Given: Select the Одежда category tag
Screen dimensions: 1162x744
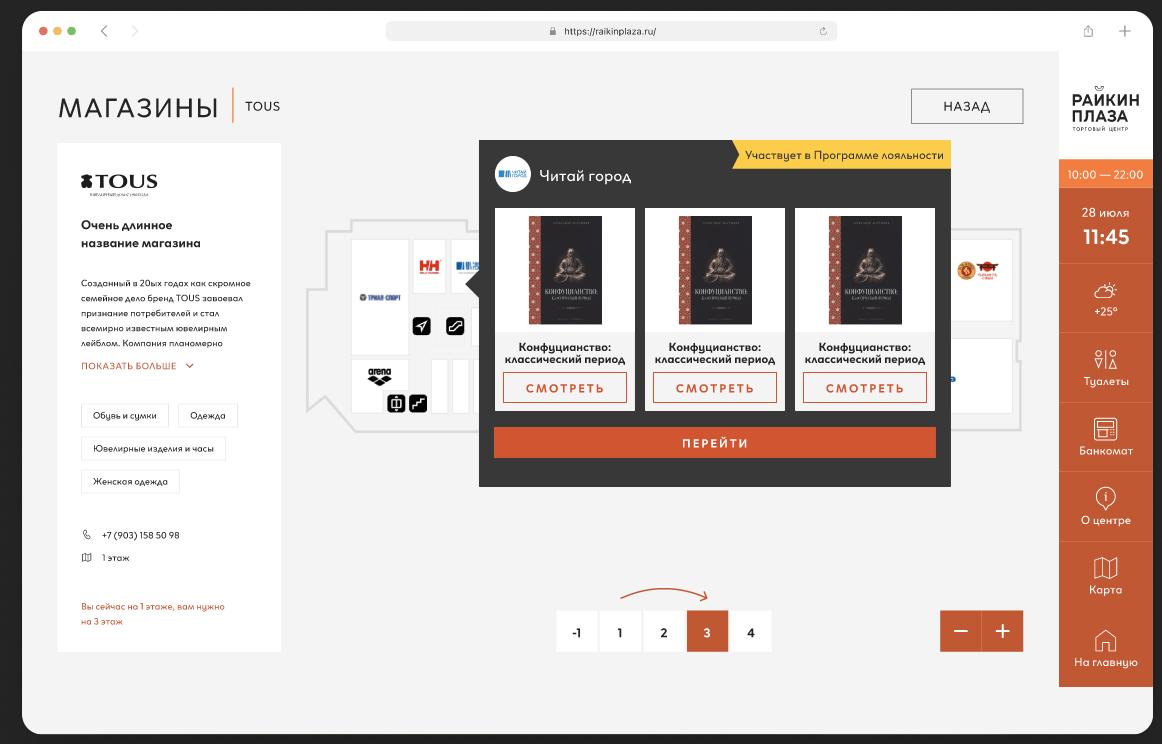Looking at the screenshot, I should pos(208,416).
